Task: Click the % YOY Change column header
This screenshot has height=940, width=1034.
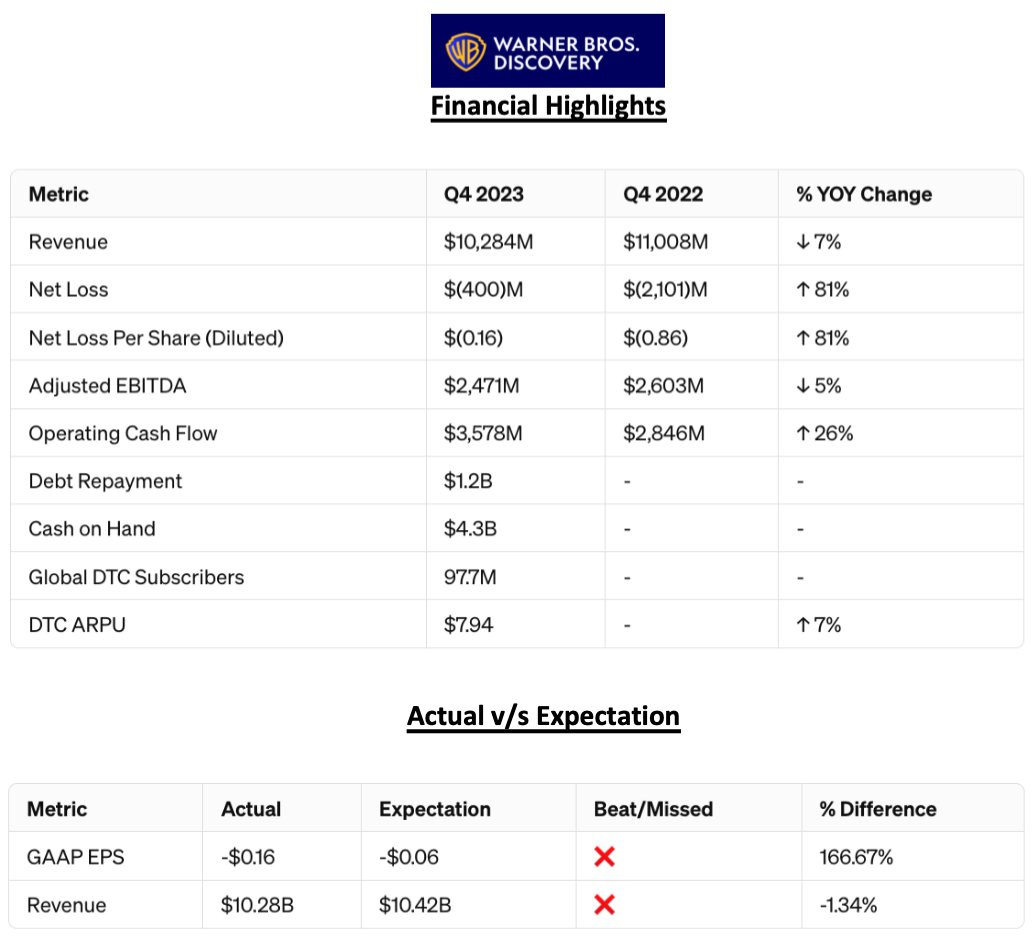Action: coord(864,194)
